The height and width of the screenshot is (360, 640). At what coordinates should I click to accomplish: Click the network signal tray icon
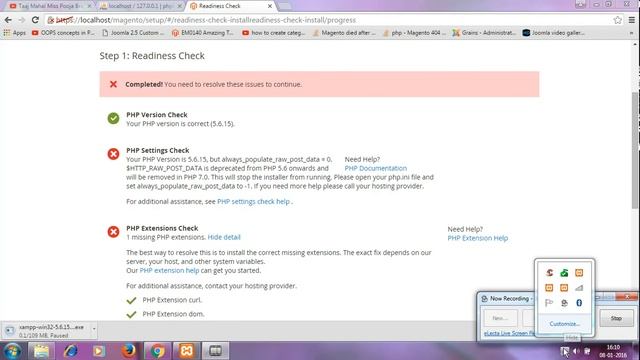pos(579,288)
